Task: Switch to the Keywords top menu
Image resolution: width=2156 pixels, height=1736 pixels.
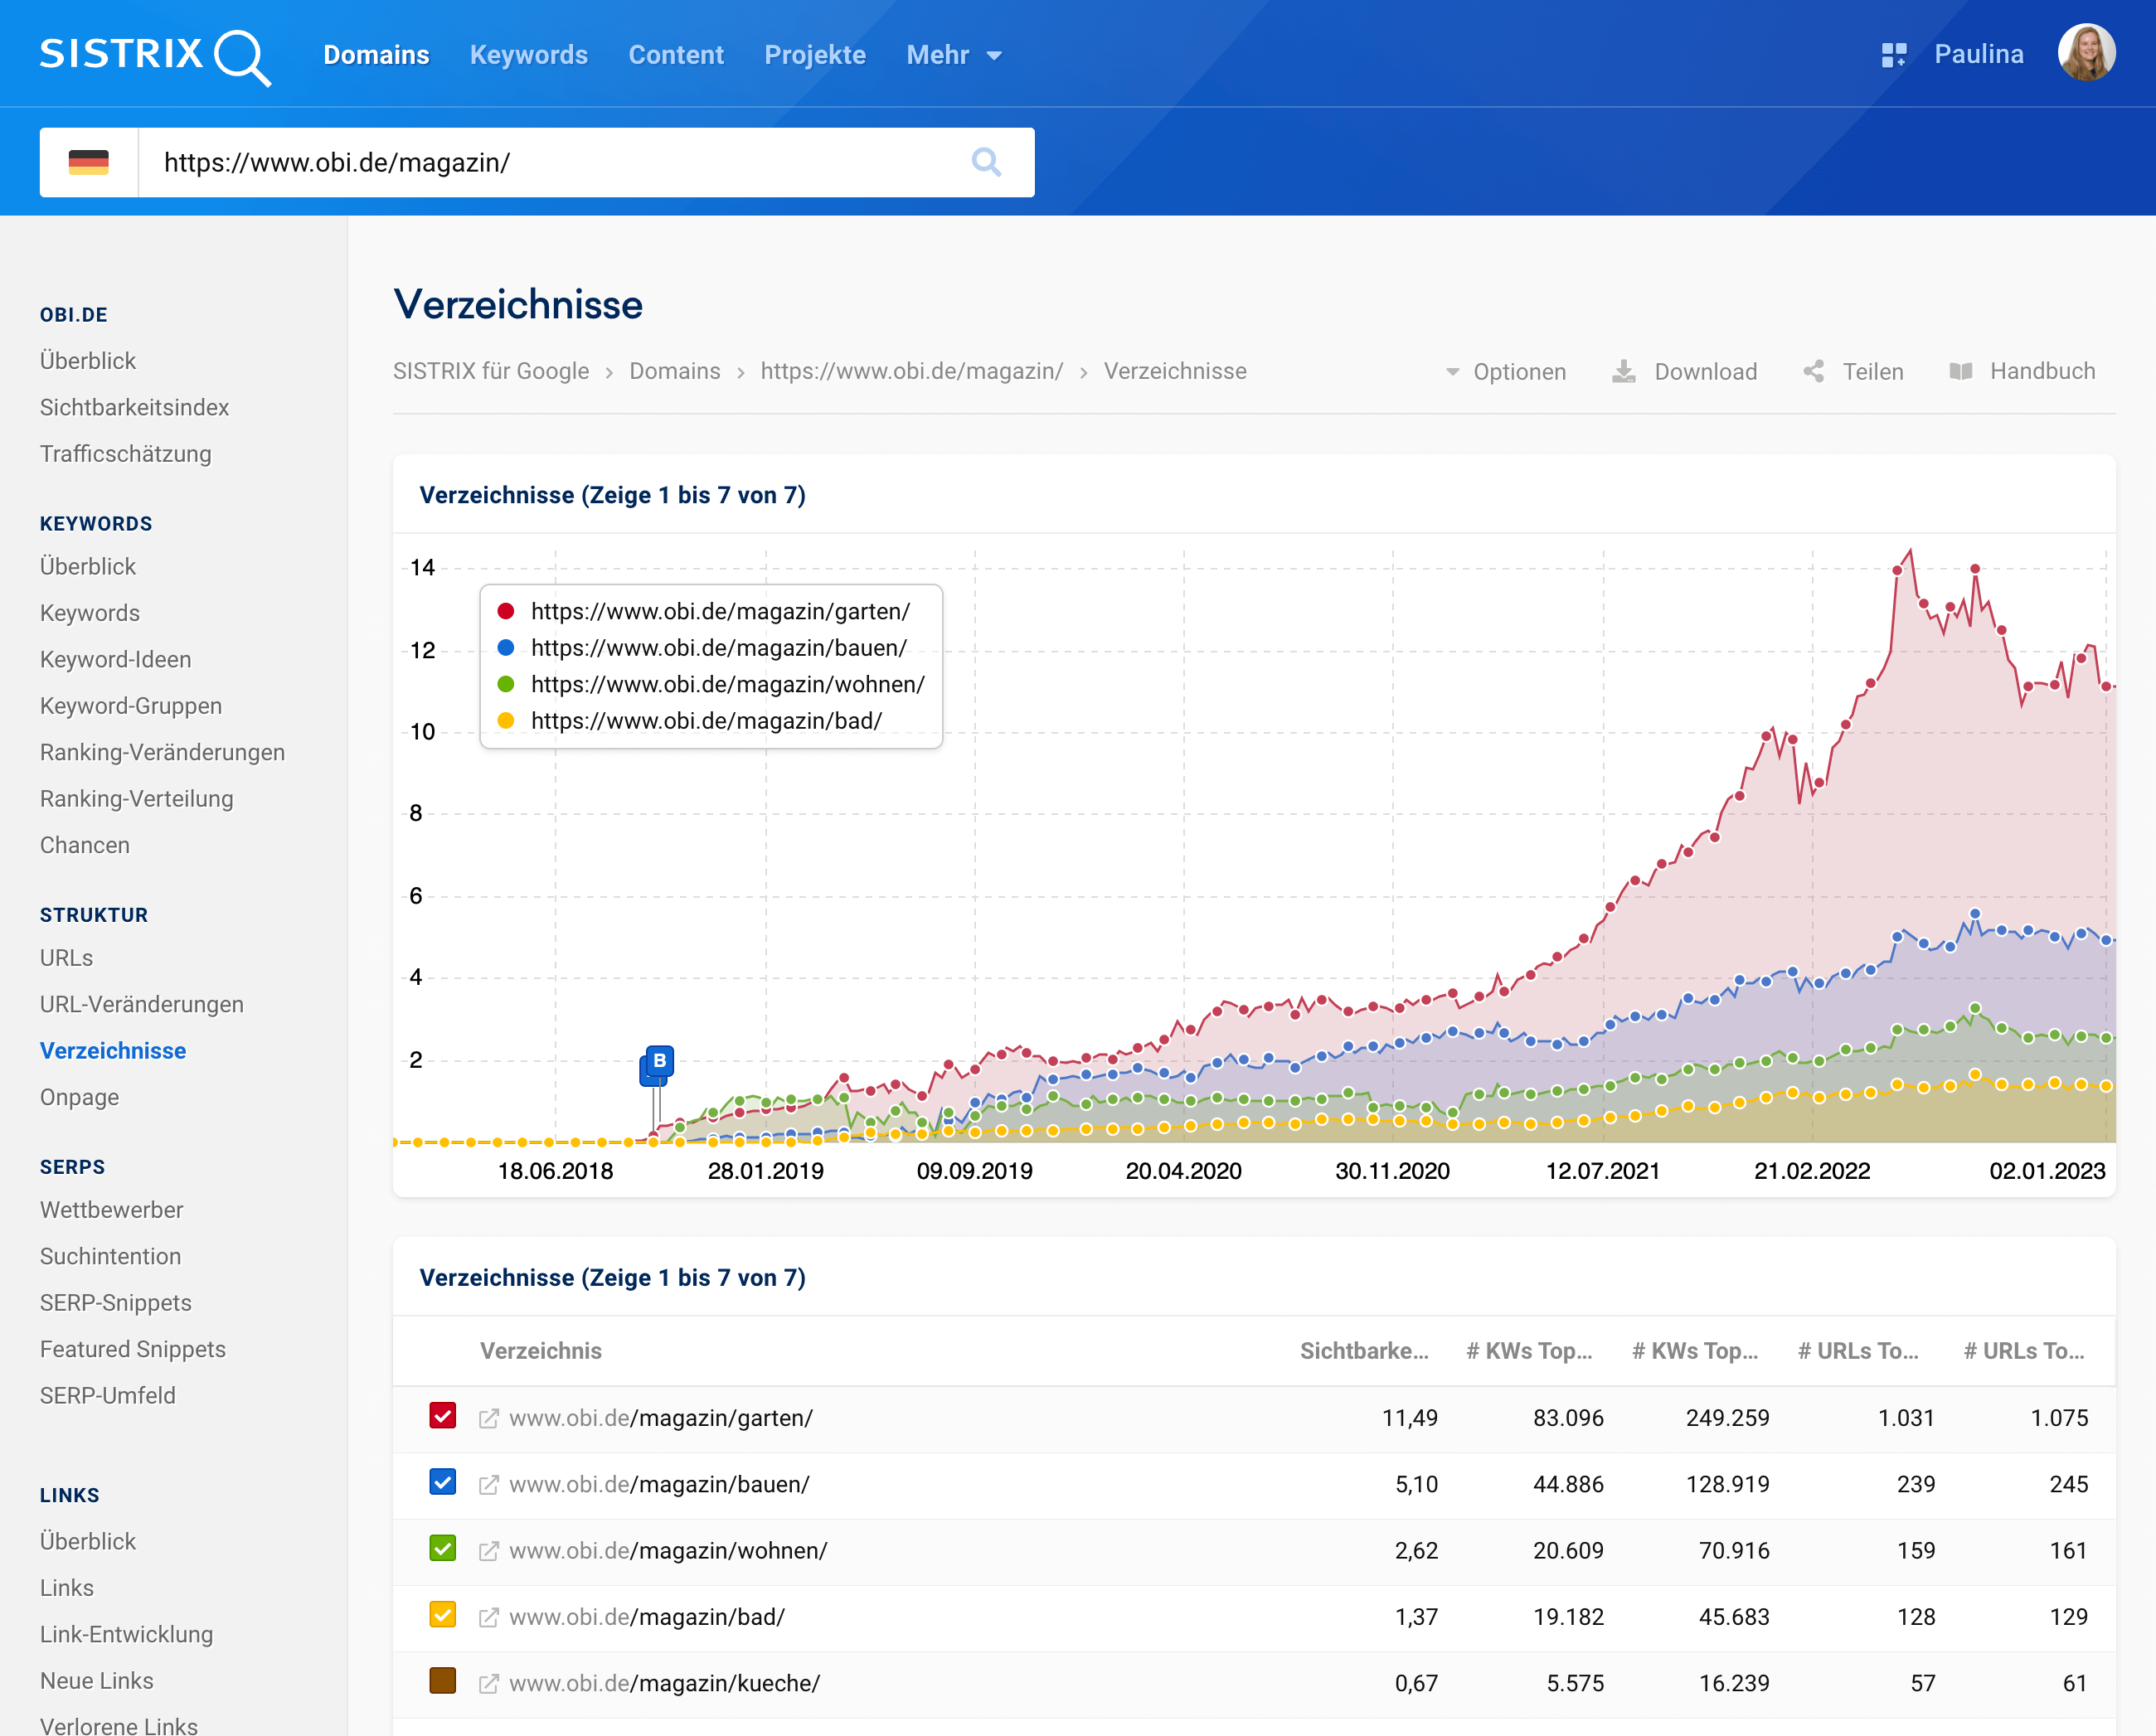Action: click(x=528, y=55)
